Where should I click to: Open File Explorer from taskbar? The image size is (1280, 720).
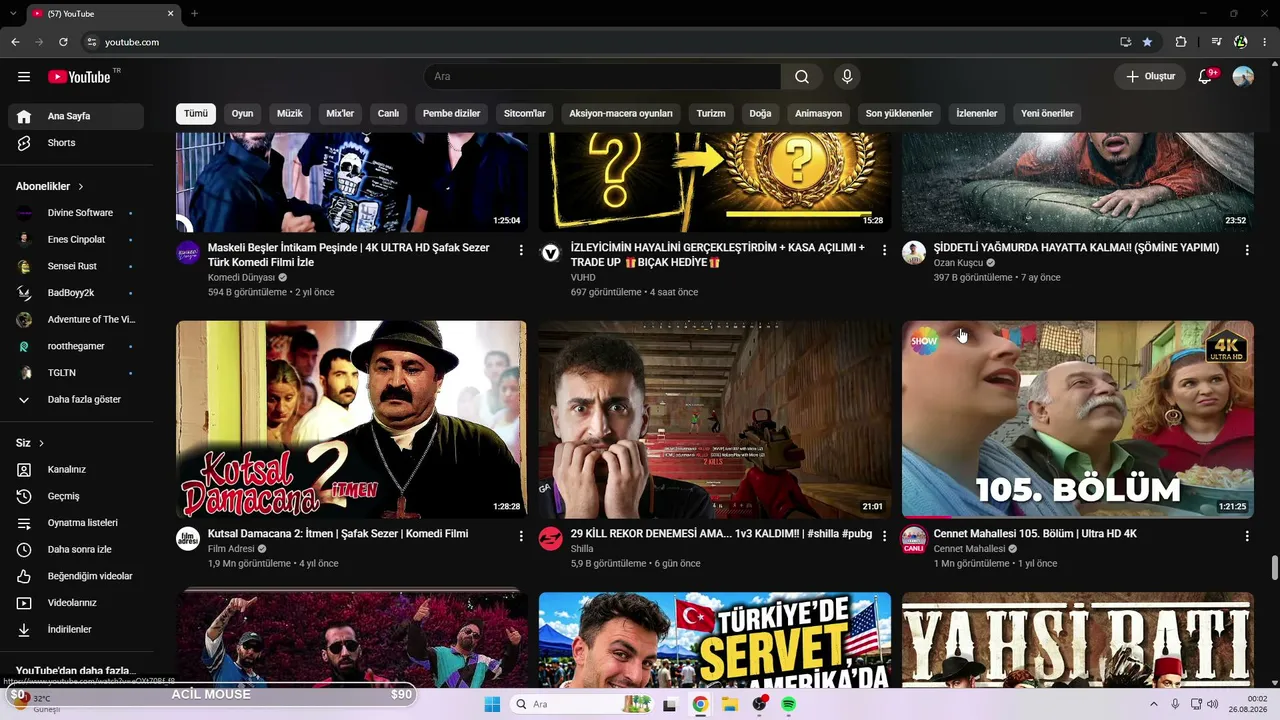730,704
